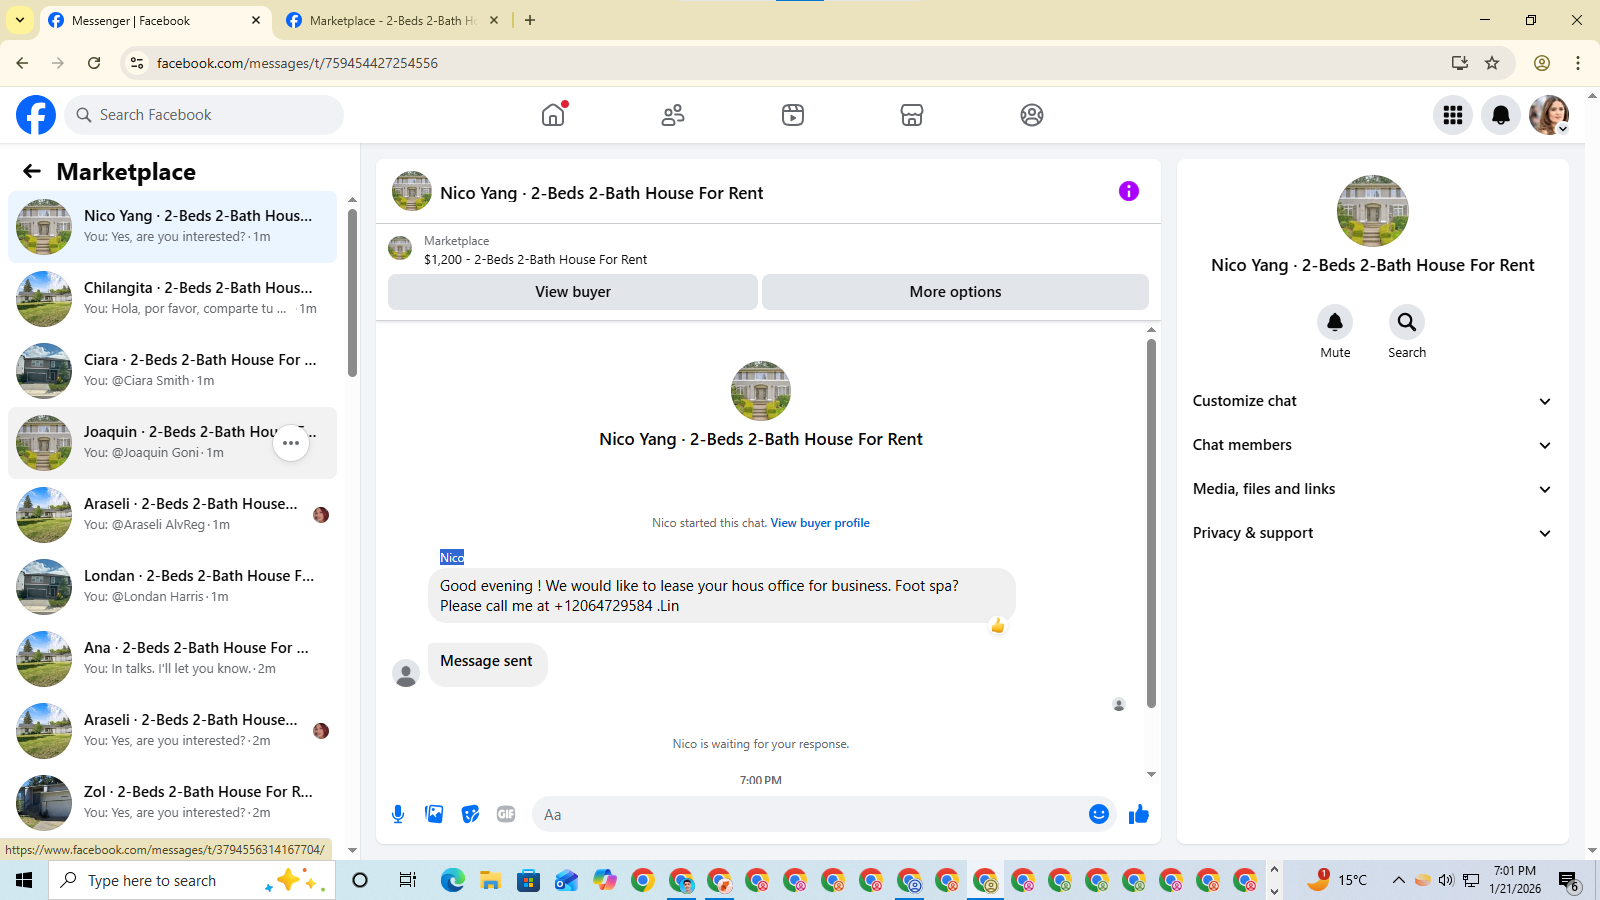The width and height of the screenshot is (1600, 900).
Task: Expand Media, files and links section
Action: tap(1372, 489)
